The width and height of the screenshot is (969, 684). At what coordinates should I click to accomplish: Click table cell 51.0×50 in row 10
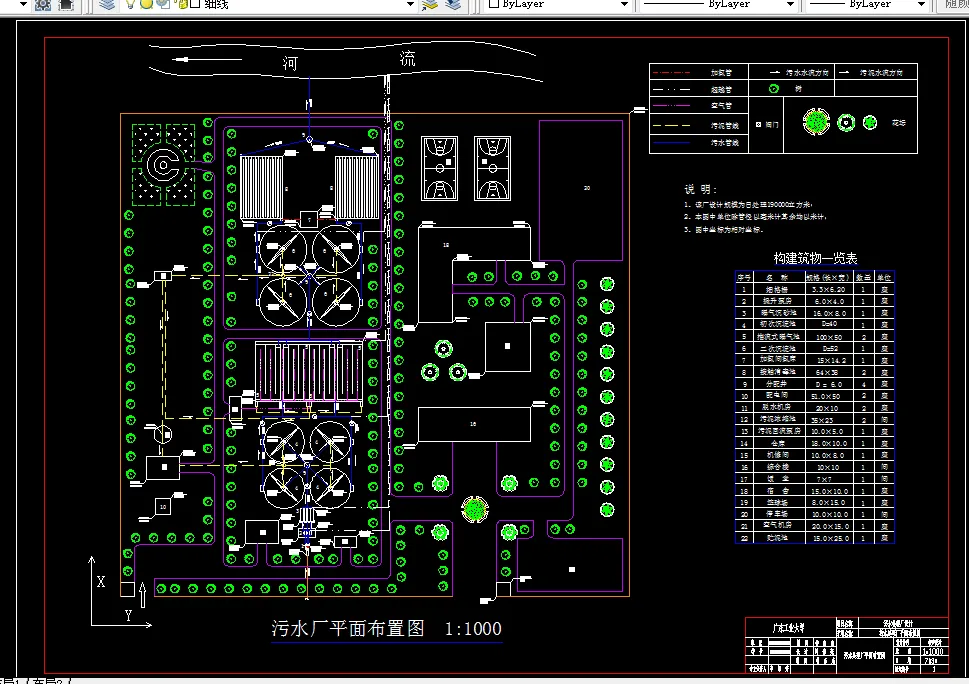tap(829, 396)
